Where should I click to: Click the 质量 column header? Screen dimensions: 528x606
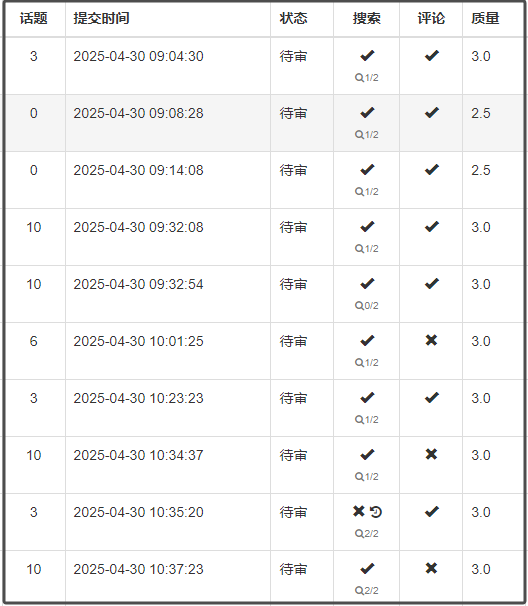point(485,18)
